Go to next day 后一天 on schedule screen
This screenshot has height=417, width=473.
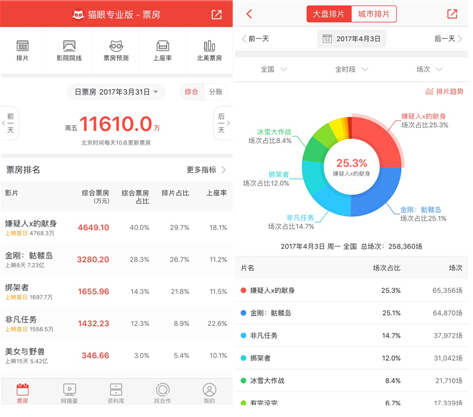pos(448,39)
